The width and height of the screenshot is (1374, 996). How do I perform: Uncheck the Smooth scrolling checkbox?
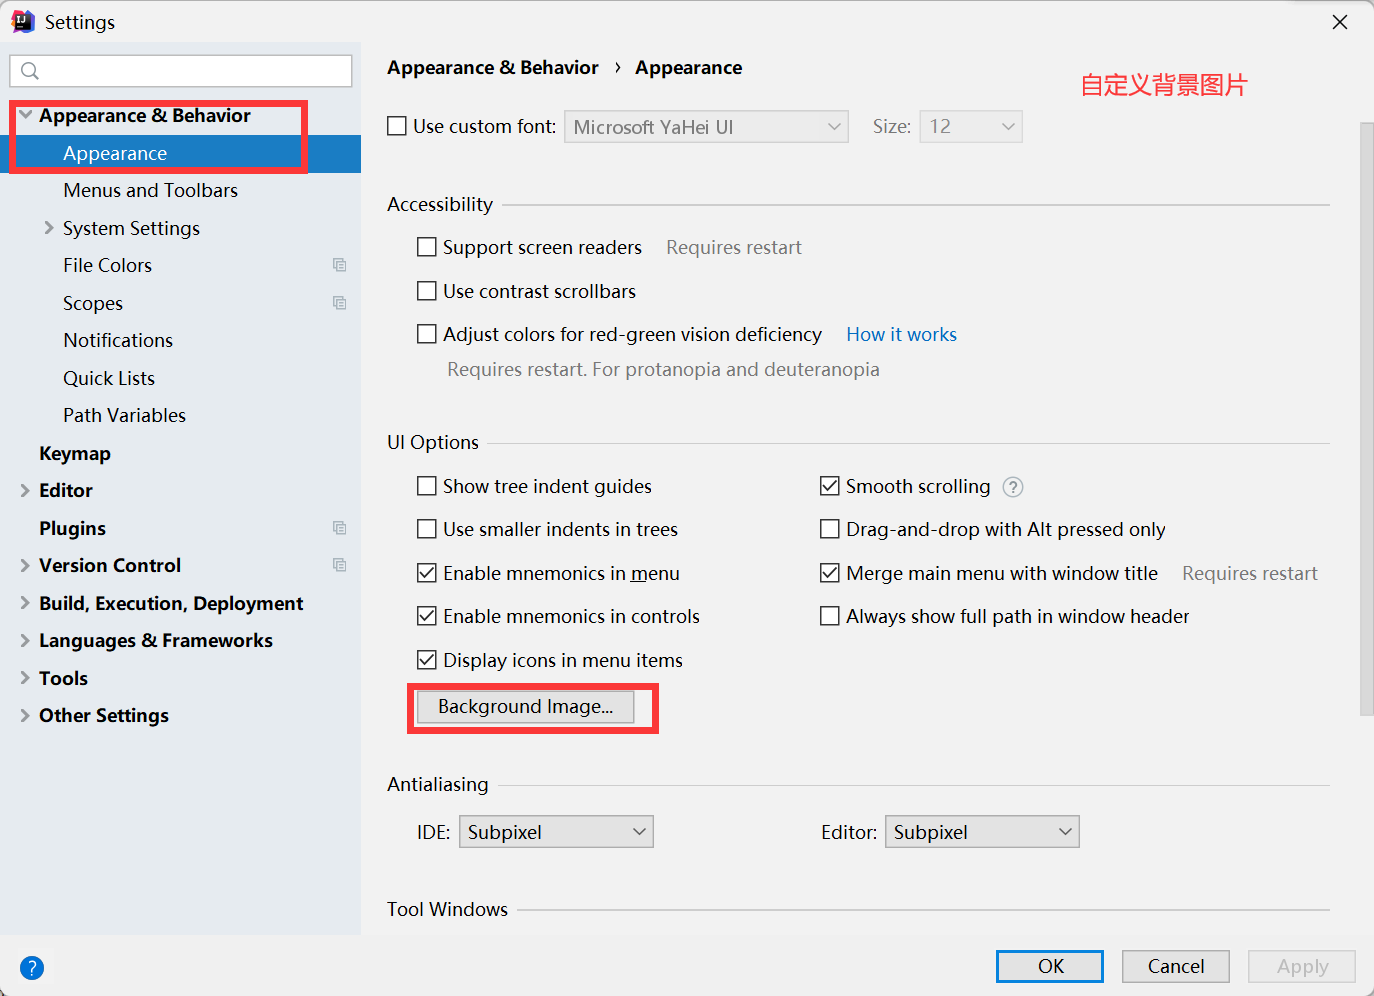click(830, 486)
